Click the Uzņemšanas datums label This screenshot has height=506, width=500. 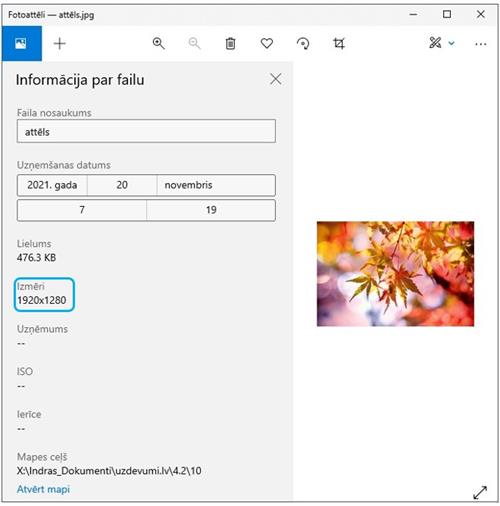(x=64, y=165)
